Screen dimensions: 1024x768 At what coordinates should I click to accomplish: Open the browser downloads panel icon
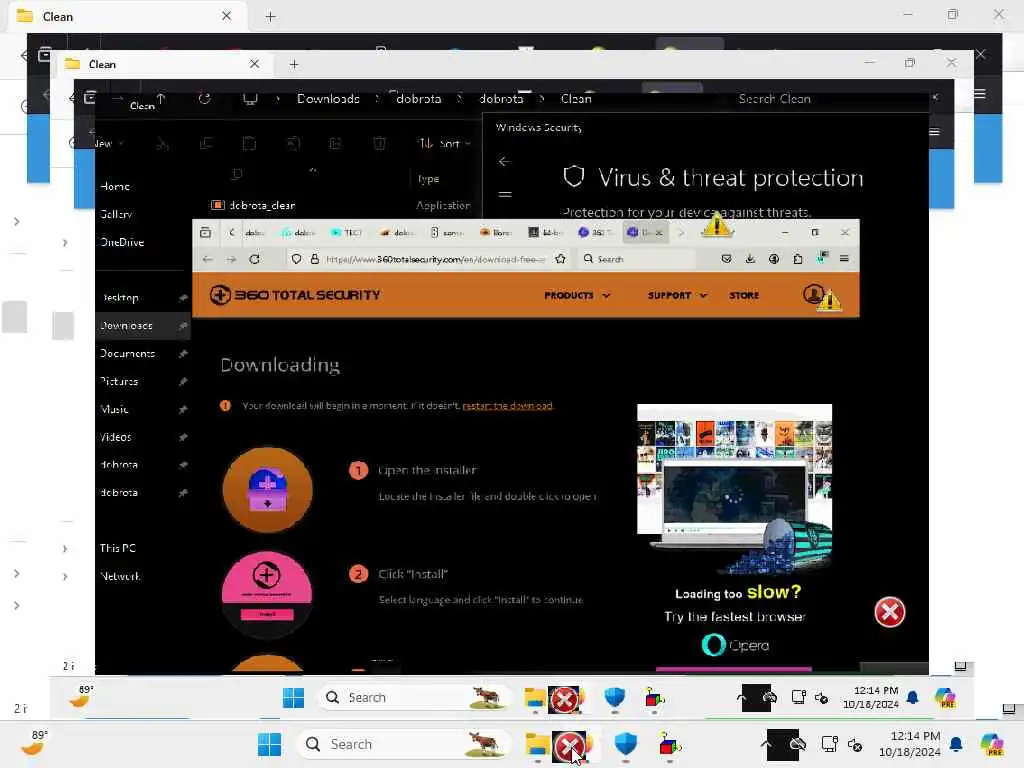point(750,259)
